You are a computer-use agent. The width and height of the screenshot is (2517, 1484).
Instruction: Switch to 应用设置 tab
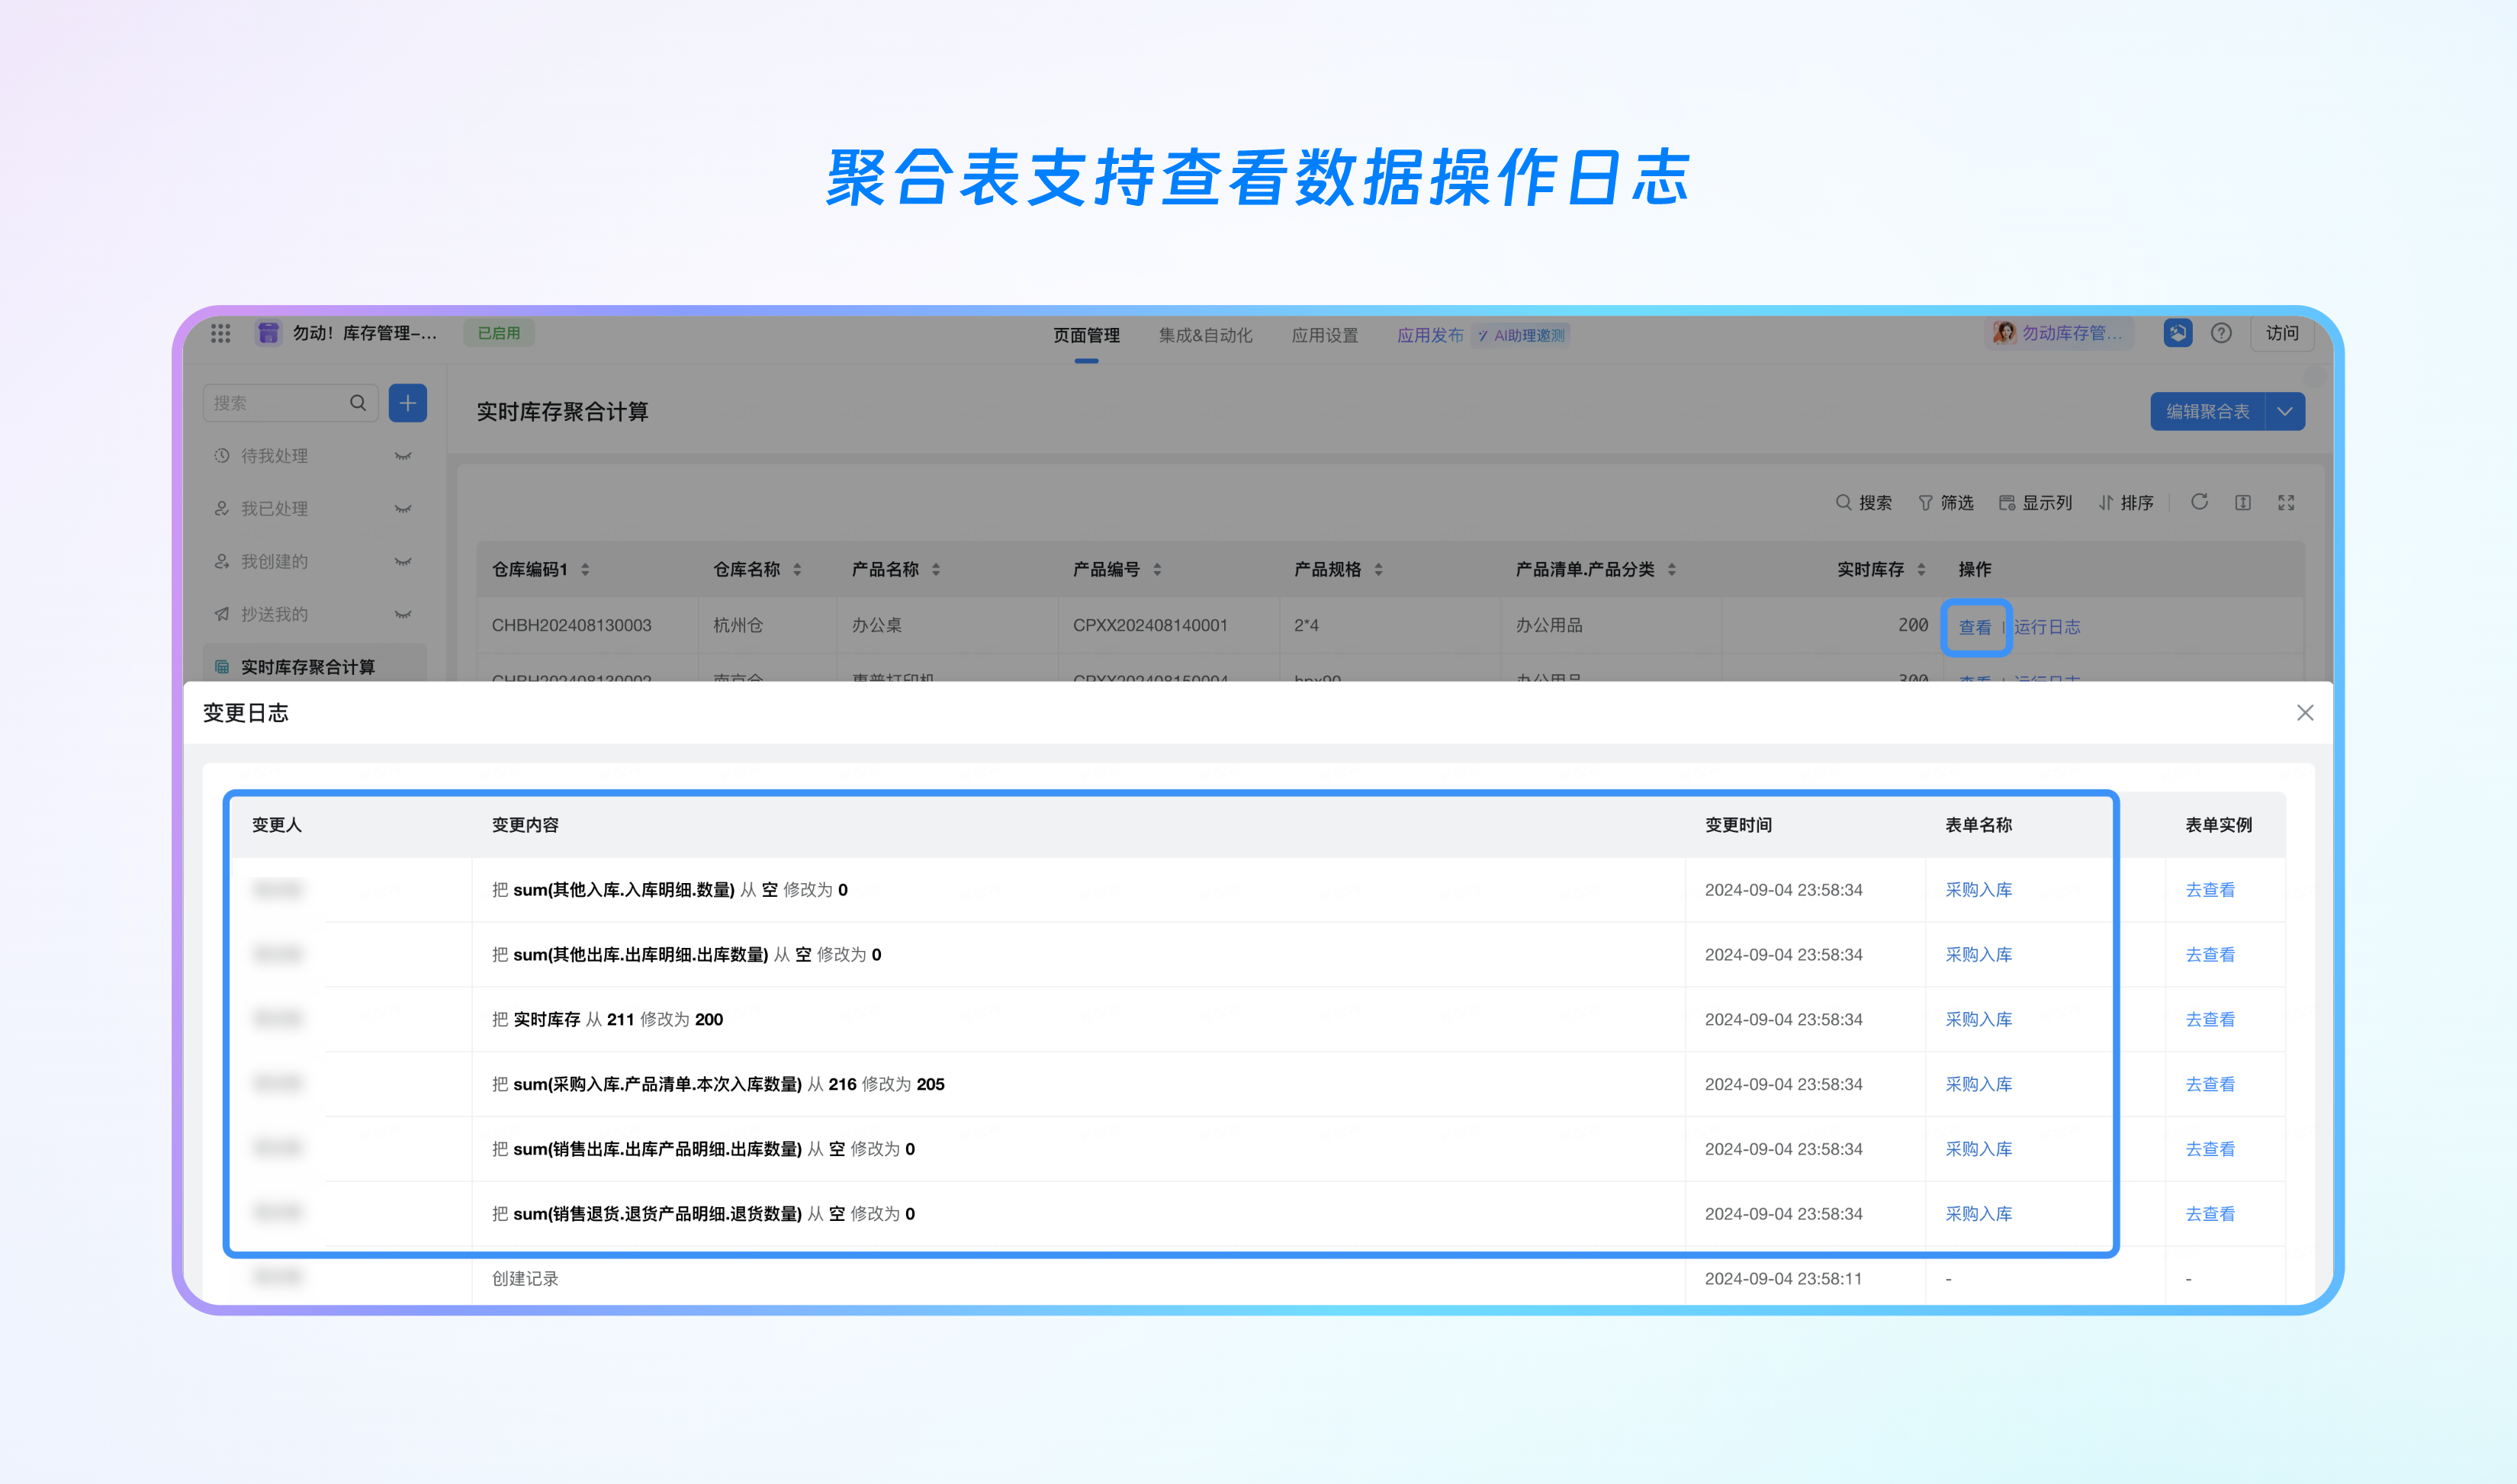1324,335
